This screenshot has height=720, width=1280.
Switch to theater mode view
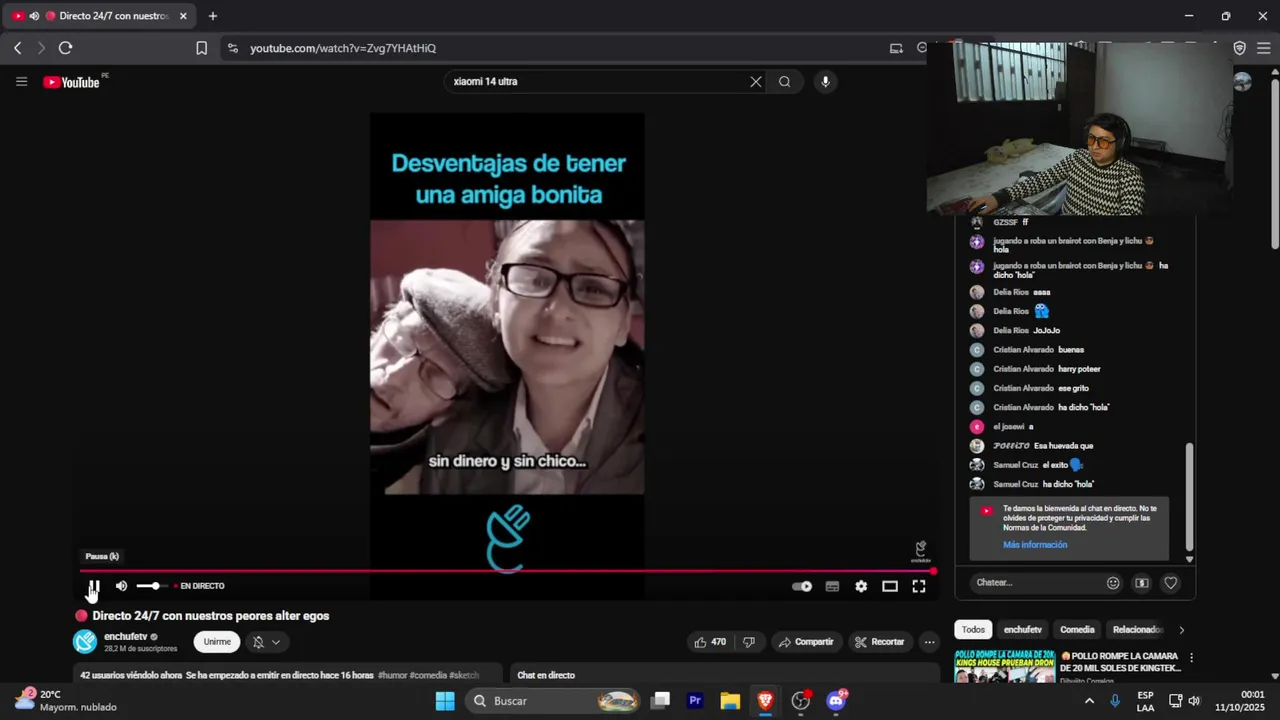point(890,586)
